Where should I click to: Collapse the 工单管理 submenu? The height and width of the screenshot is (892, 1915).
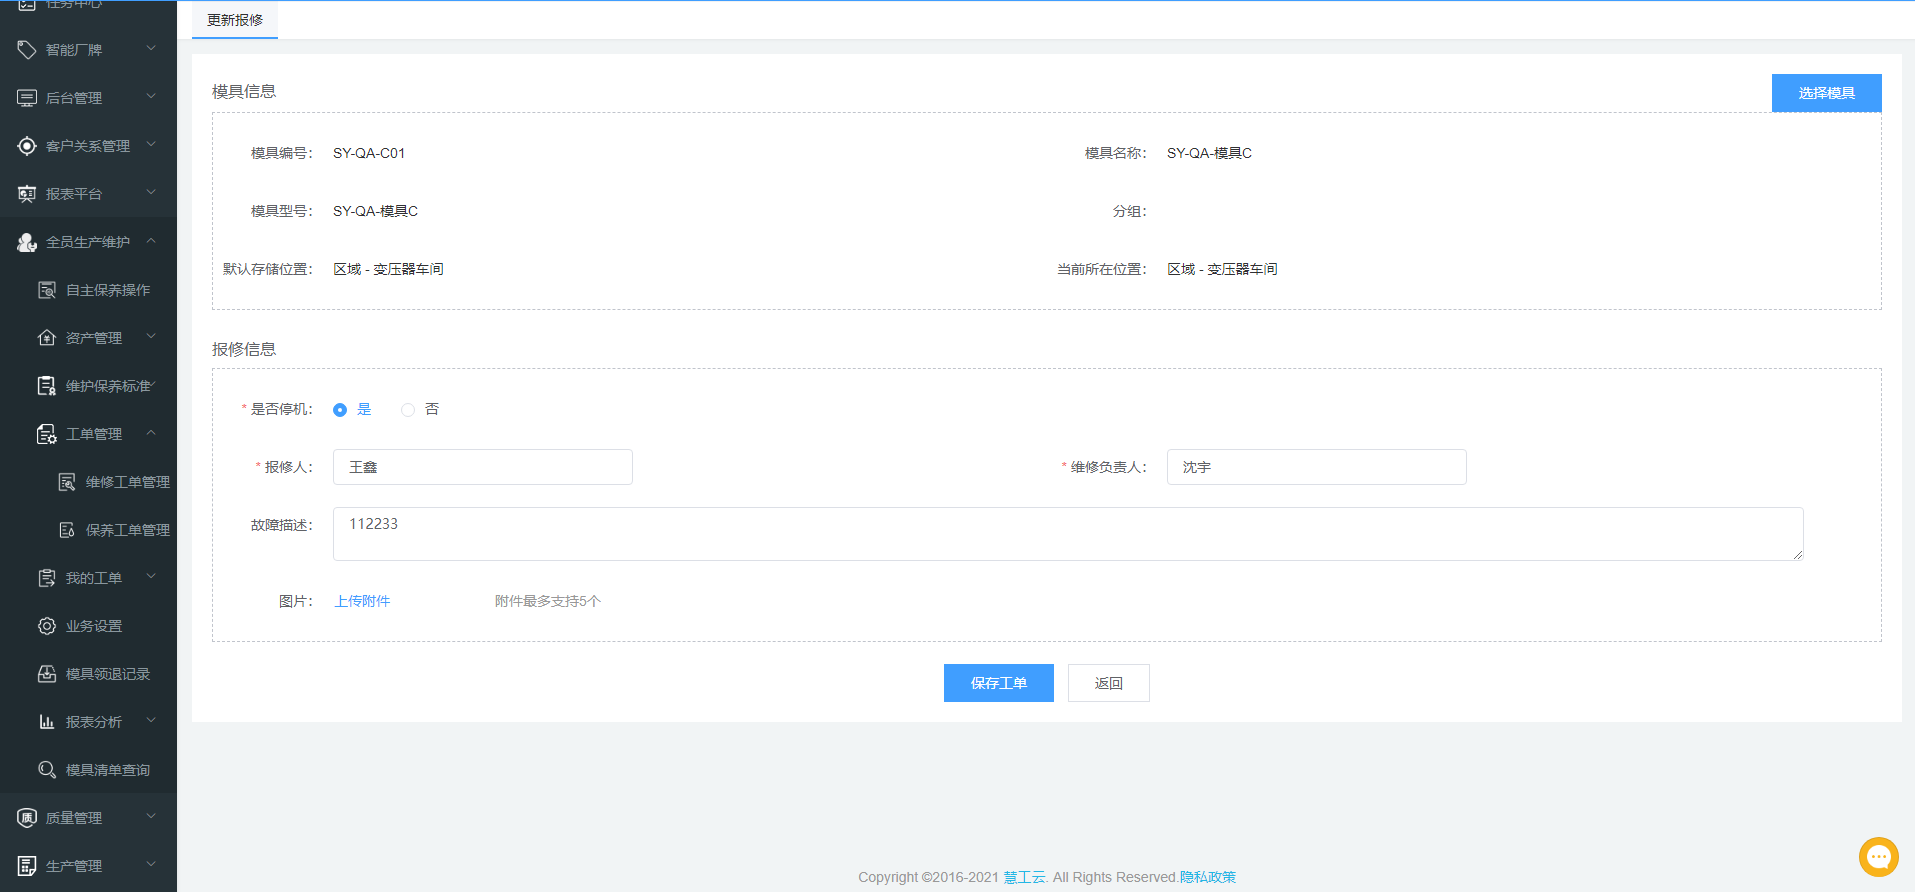(151, 433)
